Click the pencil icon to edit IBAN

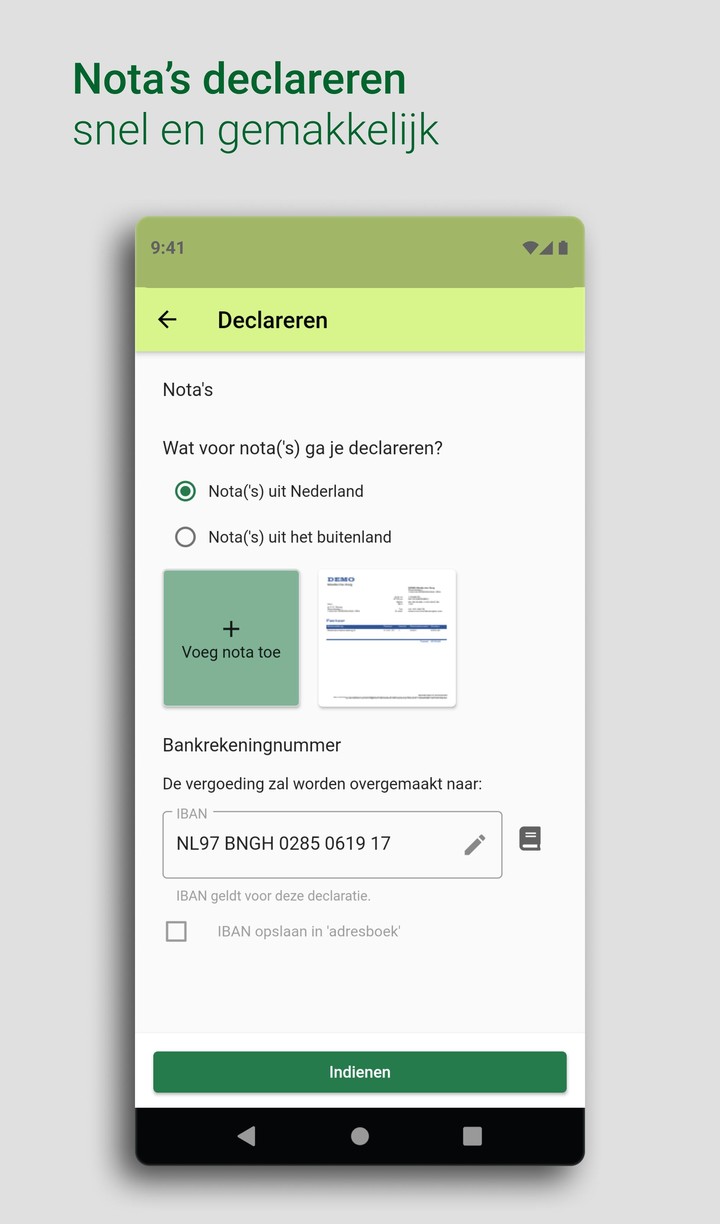tap(475, 844)
